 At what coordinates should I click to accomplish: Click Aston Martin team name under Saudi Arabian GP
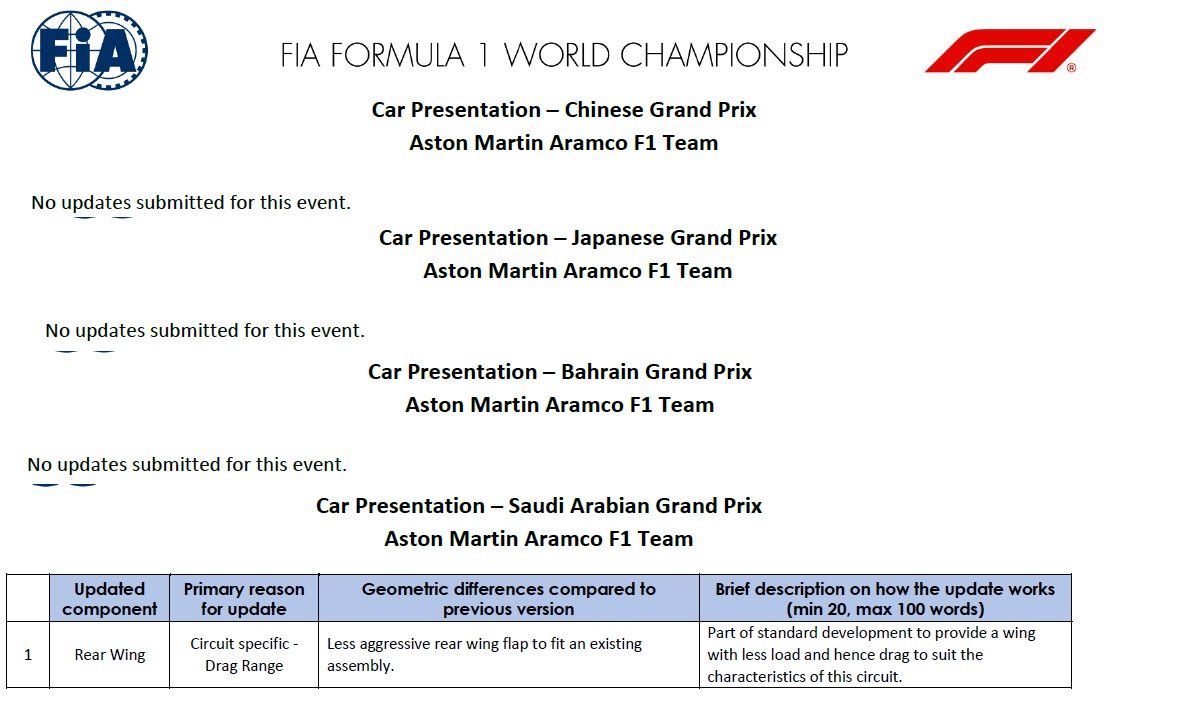click(x=539, y=539)
